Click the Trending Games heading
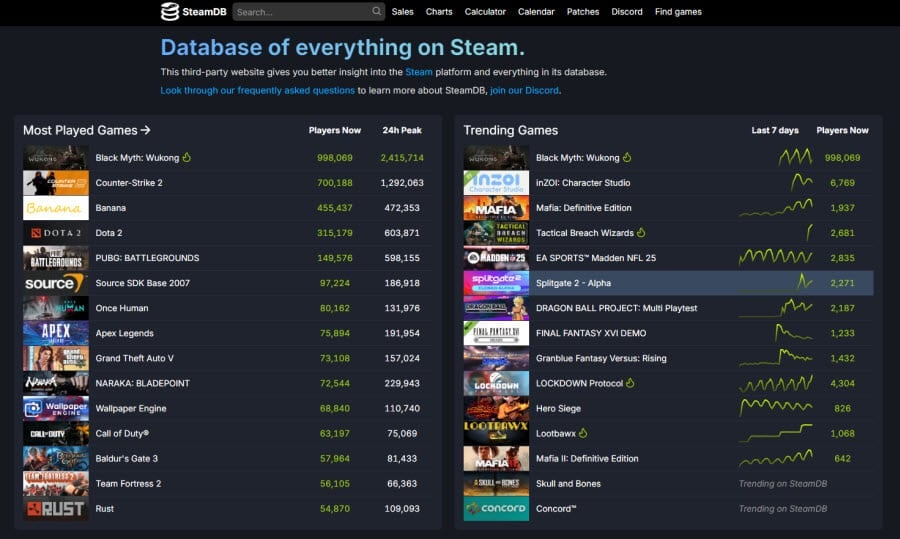Viewport: 900px width, 539px height. click(x=511, y=130)
